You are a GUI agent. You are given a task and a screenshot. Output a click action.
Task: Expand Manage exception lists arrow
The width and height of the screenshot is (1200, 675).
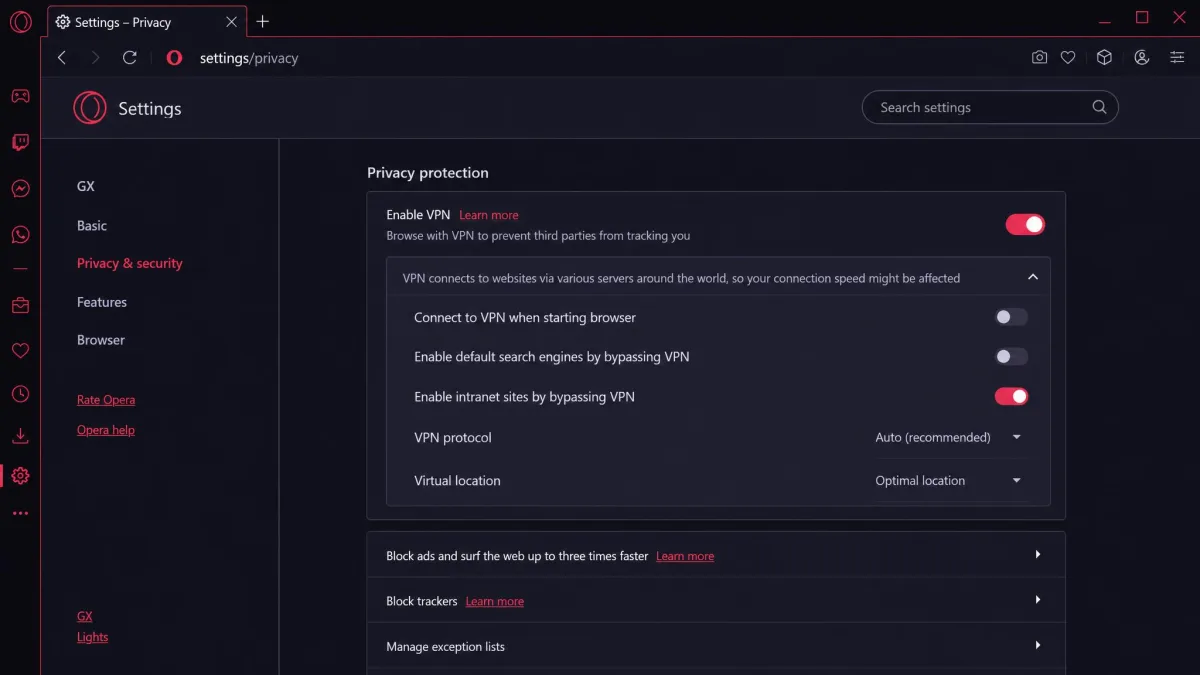click(x=1038, y=646)
